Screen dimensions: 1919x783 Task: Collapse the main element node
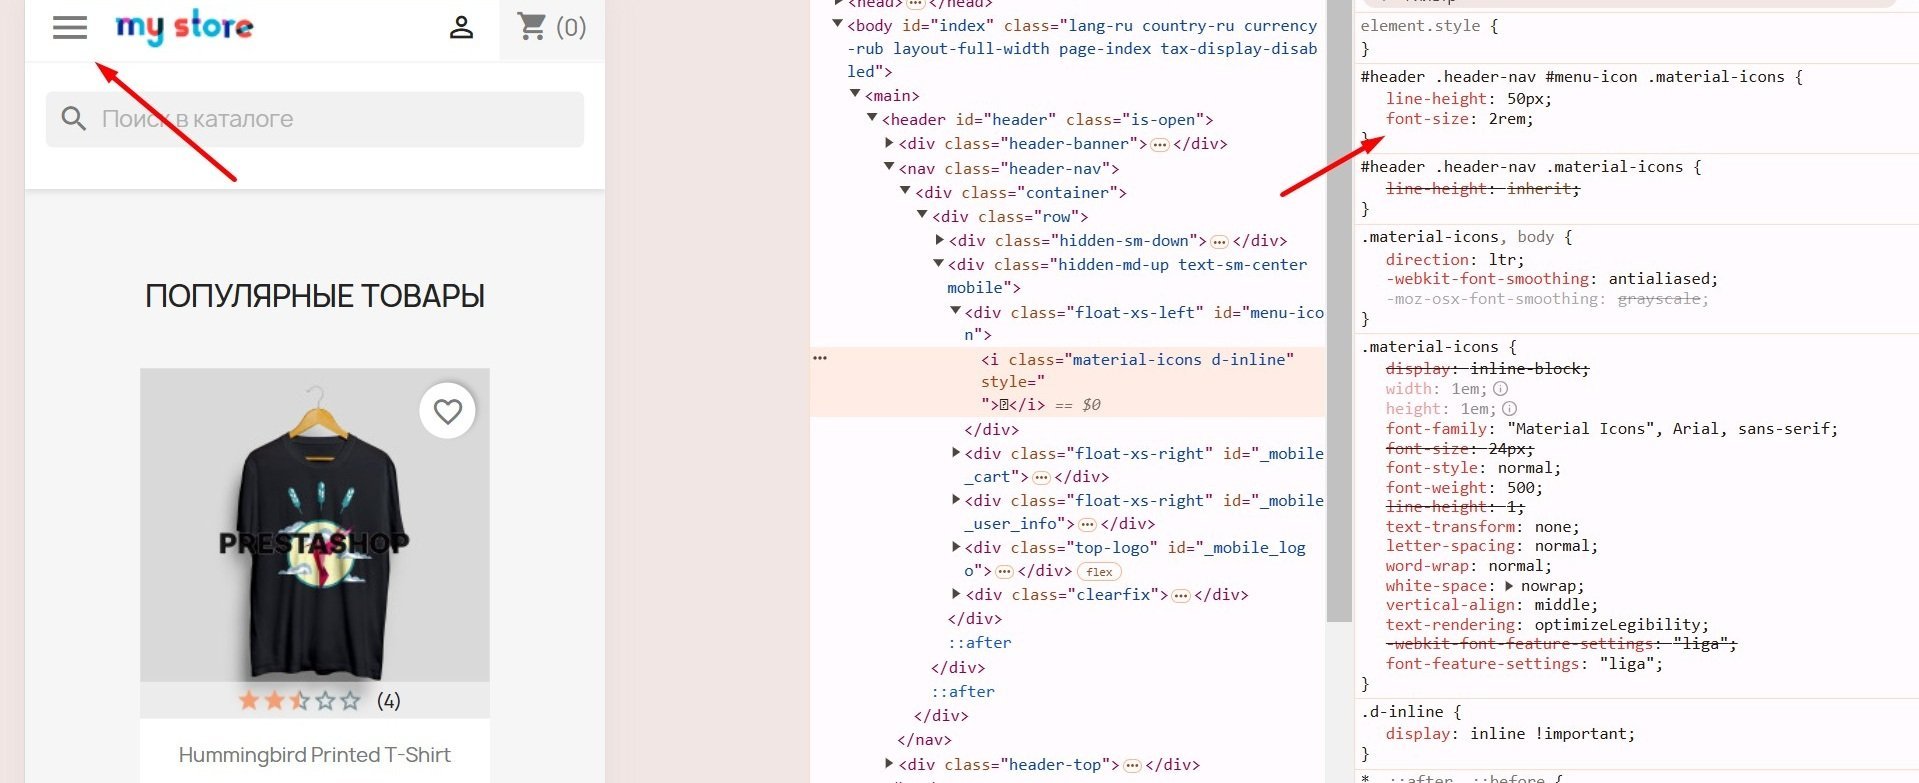pyautogui.click(x=855, y=94)
